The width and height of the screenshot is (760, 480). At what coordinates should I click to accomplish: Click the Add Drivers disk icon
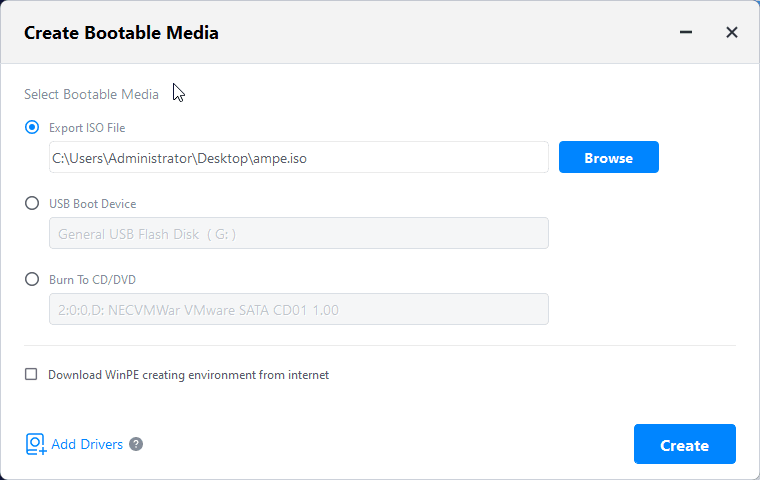pyautogui.click(x=36, y=444)
